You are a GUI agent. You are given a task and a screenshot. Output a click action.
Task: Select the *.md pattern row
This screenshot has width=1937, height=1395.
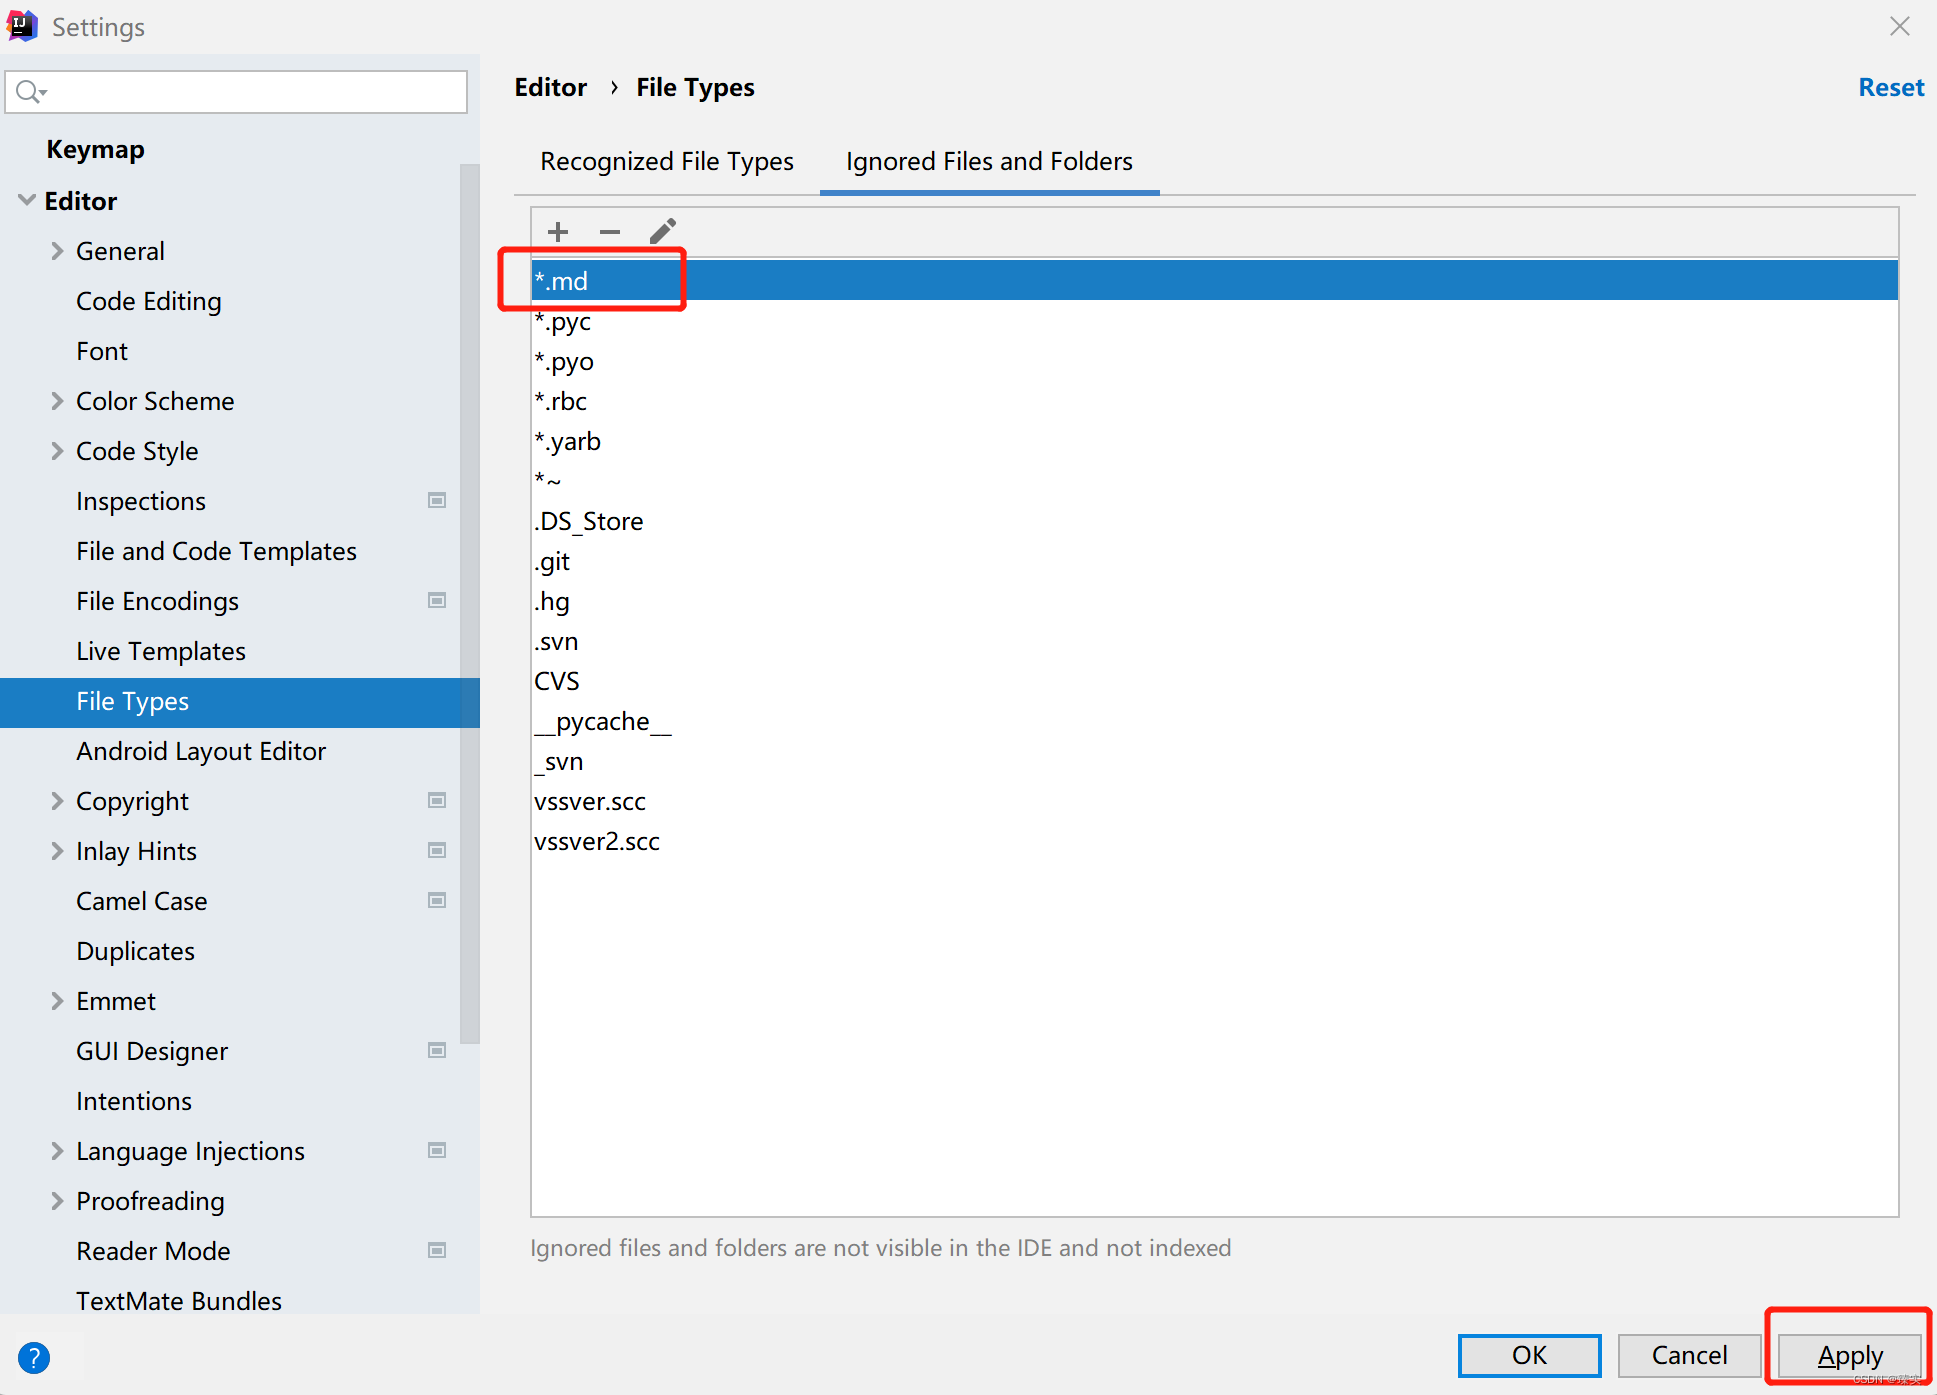click(1214, 281)
